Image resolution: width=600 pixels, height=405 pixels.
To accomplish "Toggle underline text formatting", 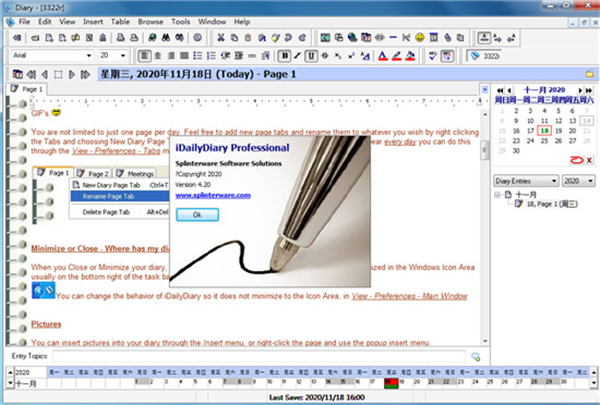I will pyautogui.click(x=311, y=54).
